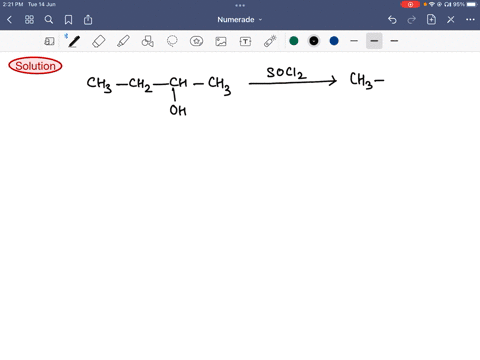
Task: Choose the blue pen color
Action: click(334, 41)
